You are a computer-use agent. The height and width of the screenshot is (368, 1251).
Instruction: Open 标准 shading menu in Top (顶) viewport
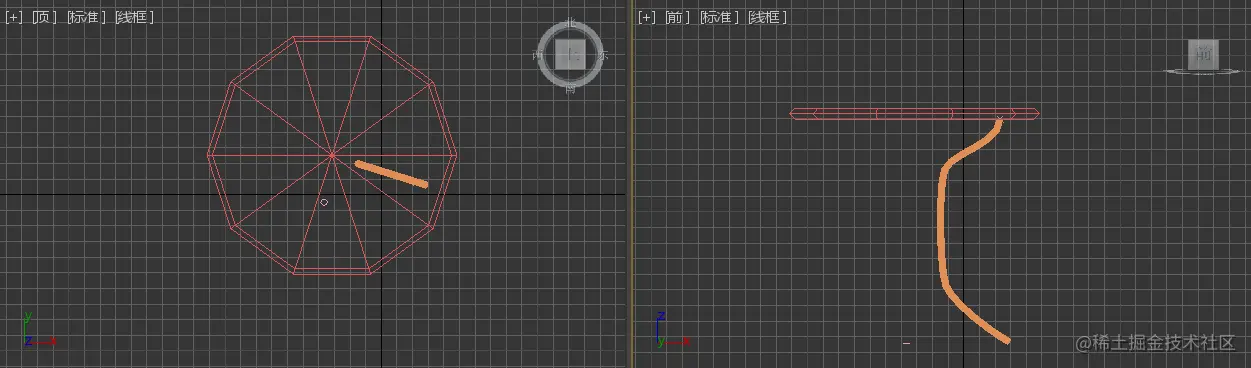85,17
